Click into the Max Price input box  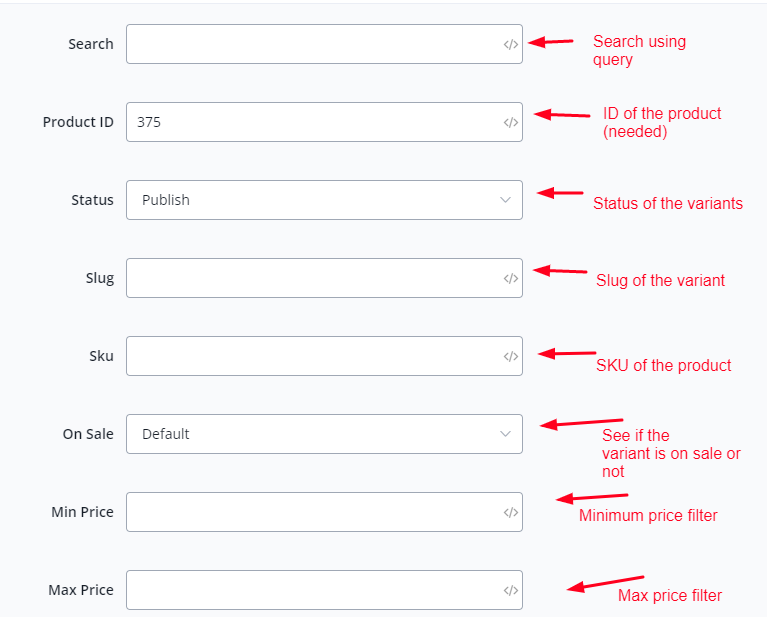pos(312,590)
